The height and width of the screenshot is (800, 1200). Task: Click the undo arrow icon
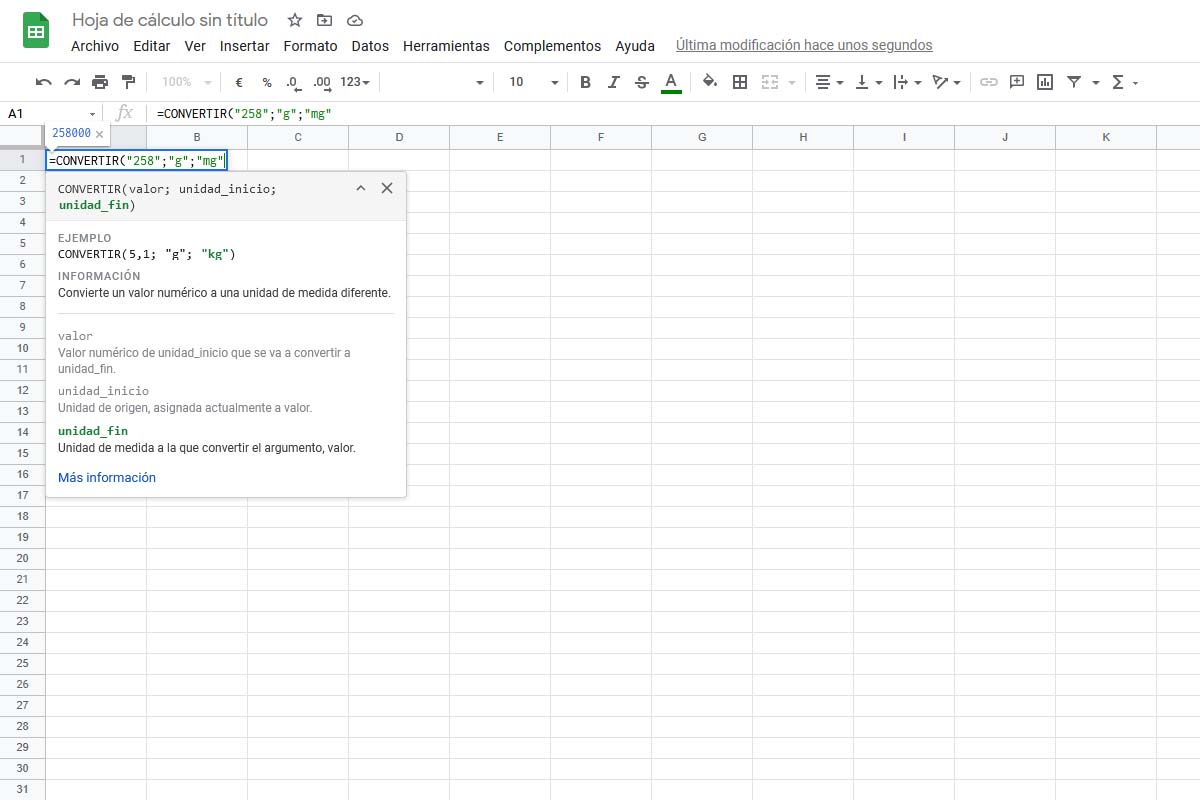point(43,82)
